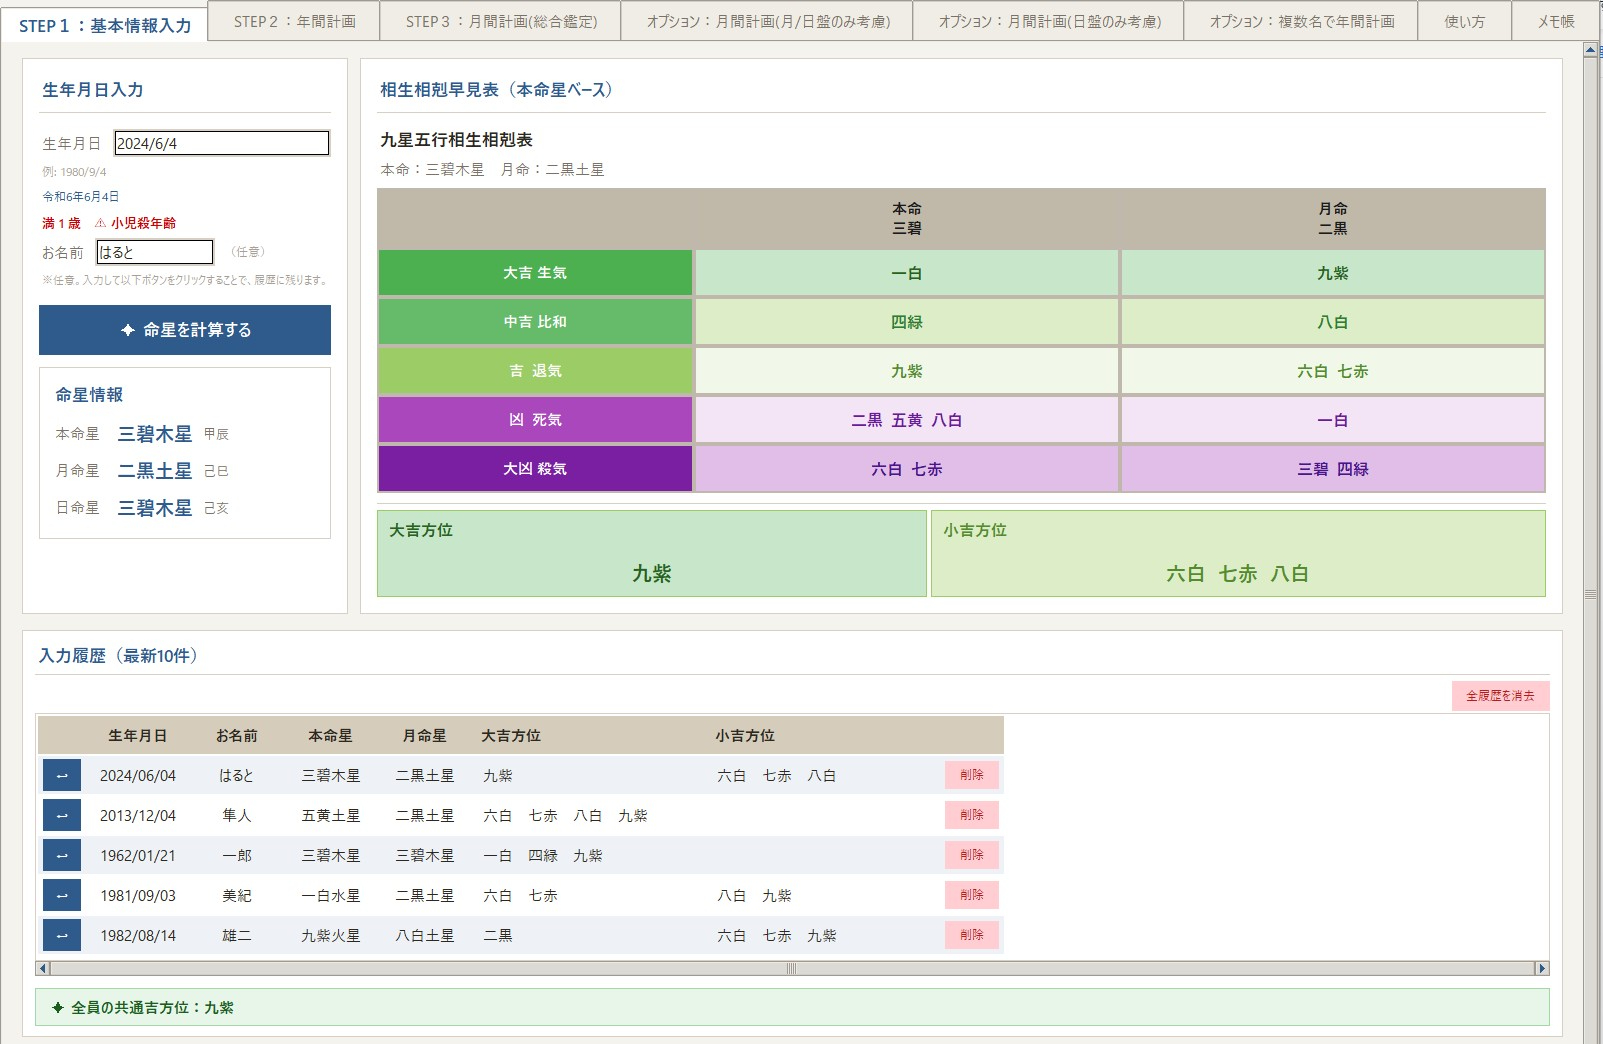The height and width of the screenshot is (1044, 1603).
Task: Load the 1982/08/14 雄二 history row
Action: [62, 935]
